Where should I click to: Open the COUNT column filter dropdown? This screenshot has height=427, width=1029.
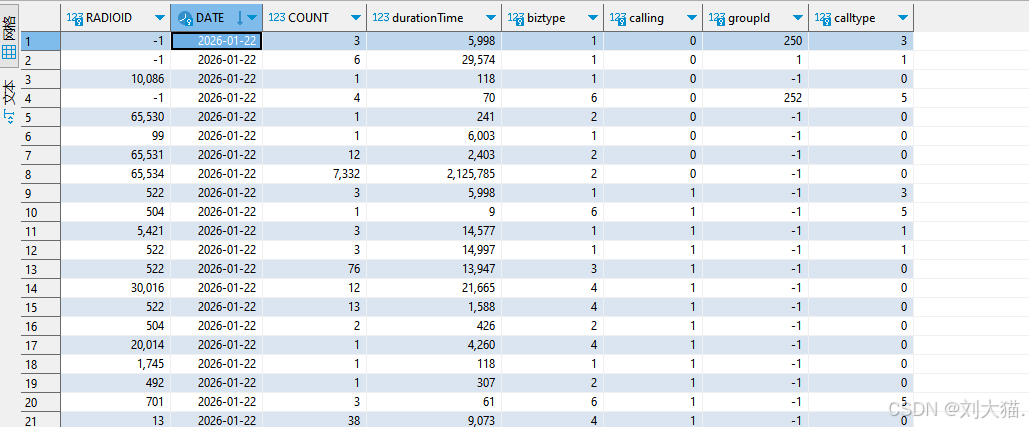click(356, 18)
